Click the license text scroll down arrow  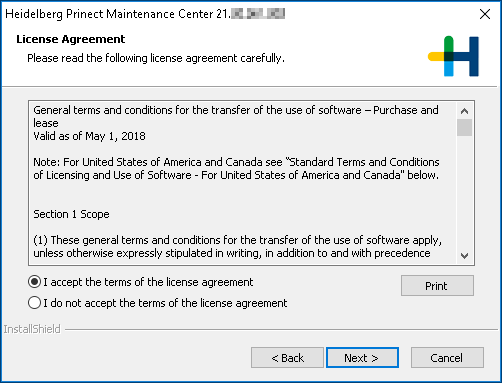[x=464, y=256]
